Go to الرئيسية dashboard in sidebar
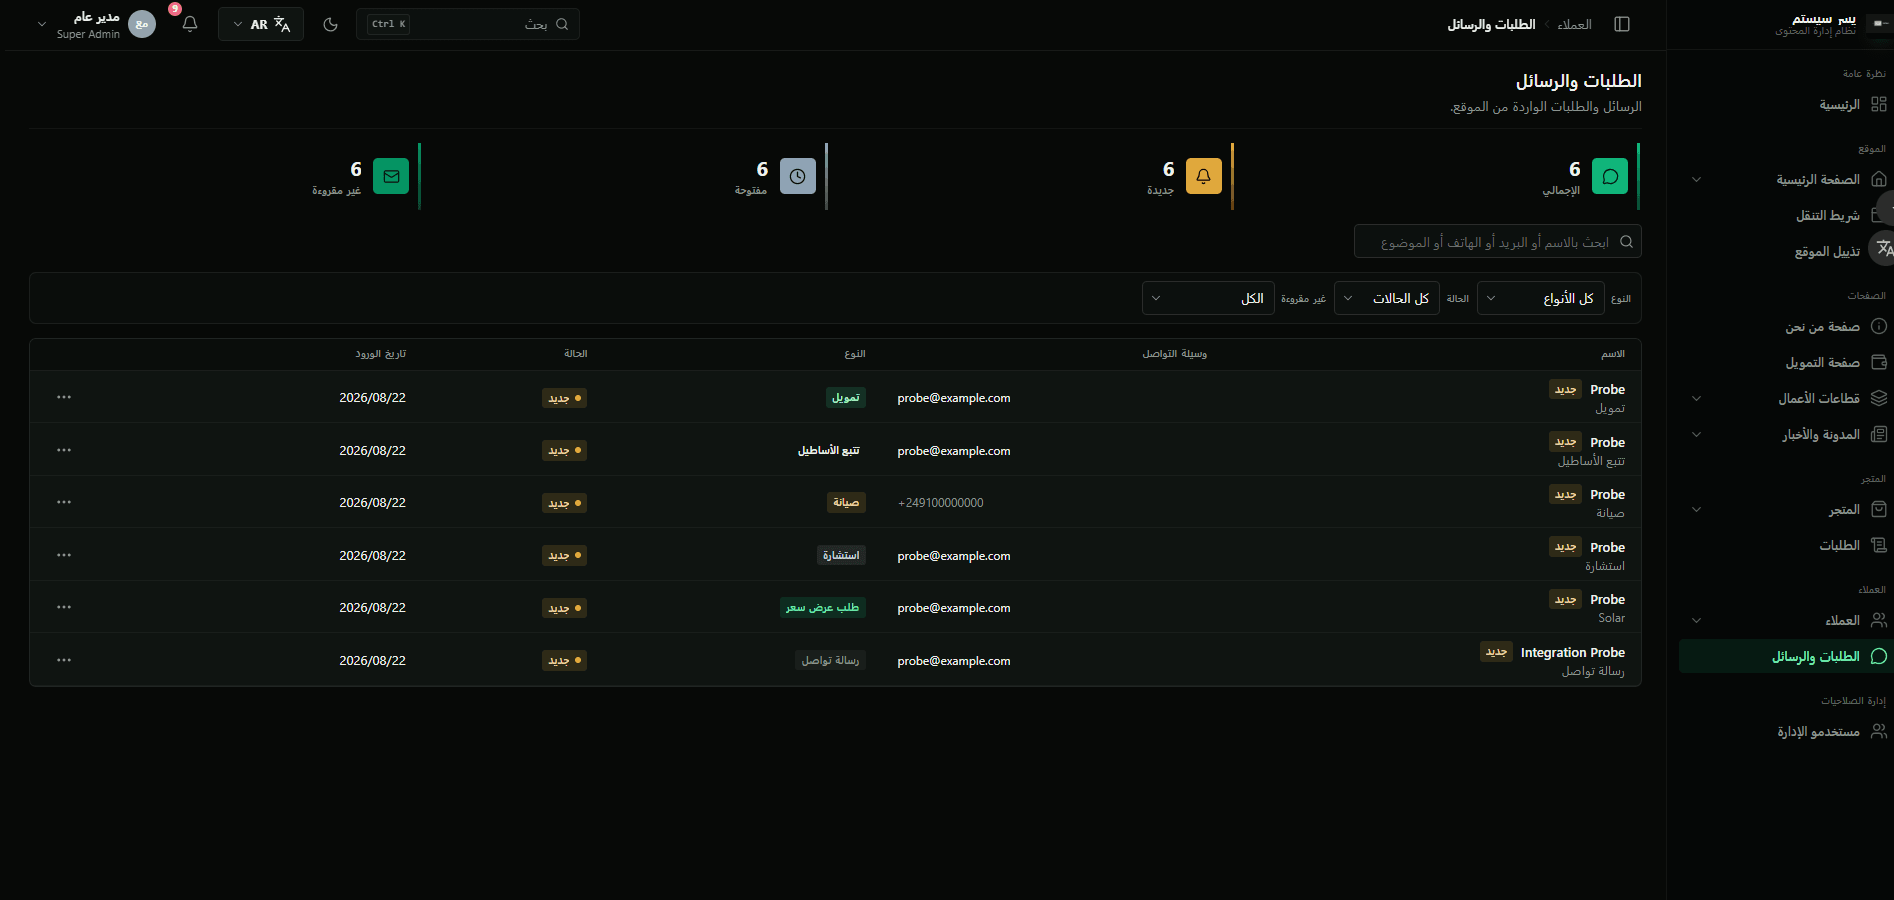Screen dimensions: 1894x900 [x=1786, y=104]
